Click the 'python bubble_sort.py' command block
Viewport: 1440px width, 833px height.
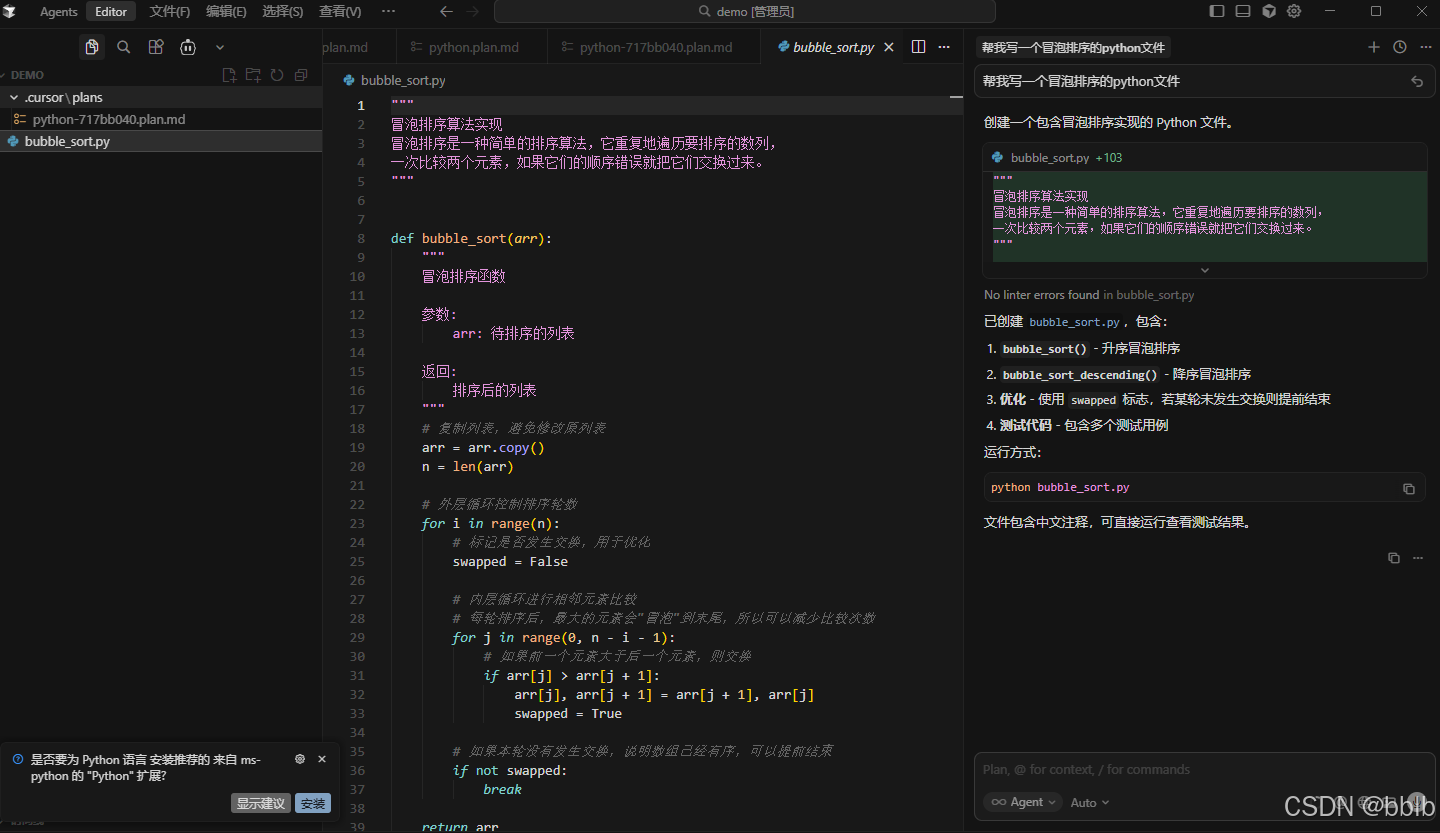1204,487
